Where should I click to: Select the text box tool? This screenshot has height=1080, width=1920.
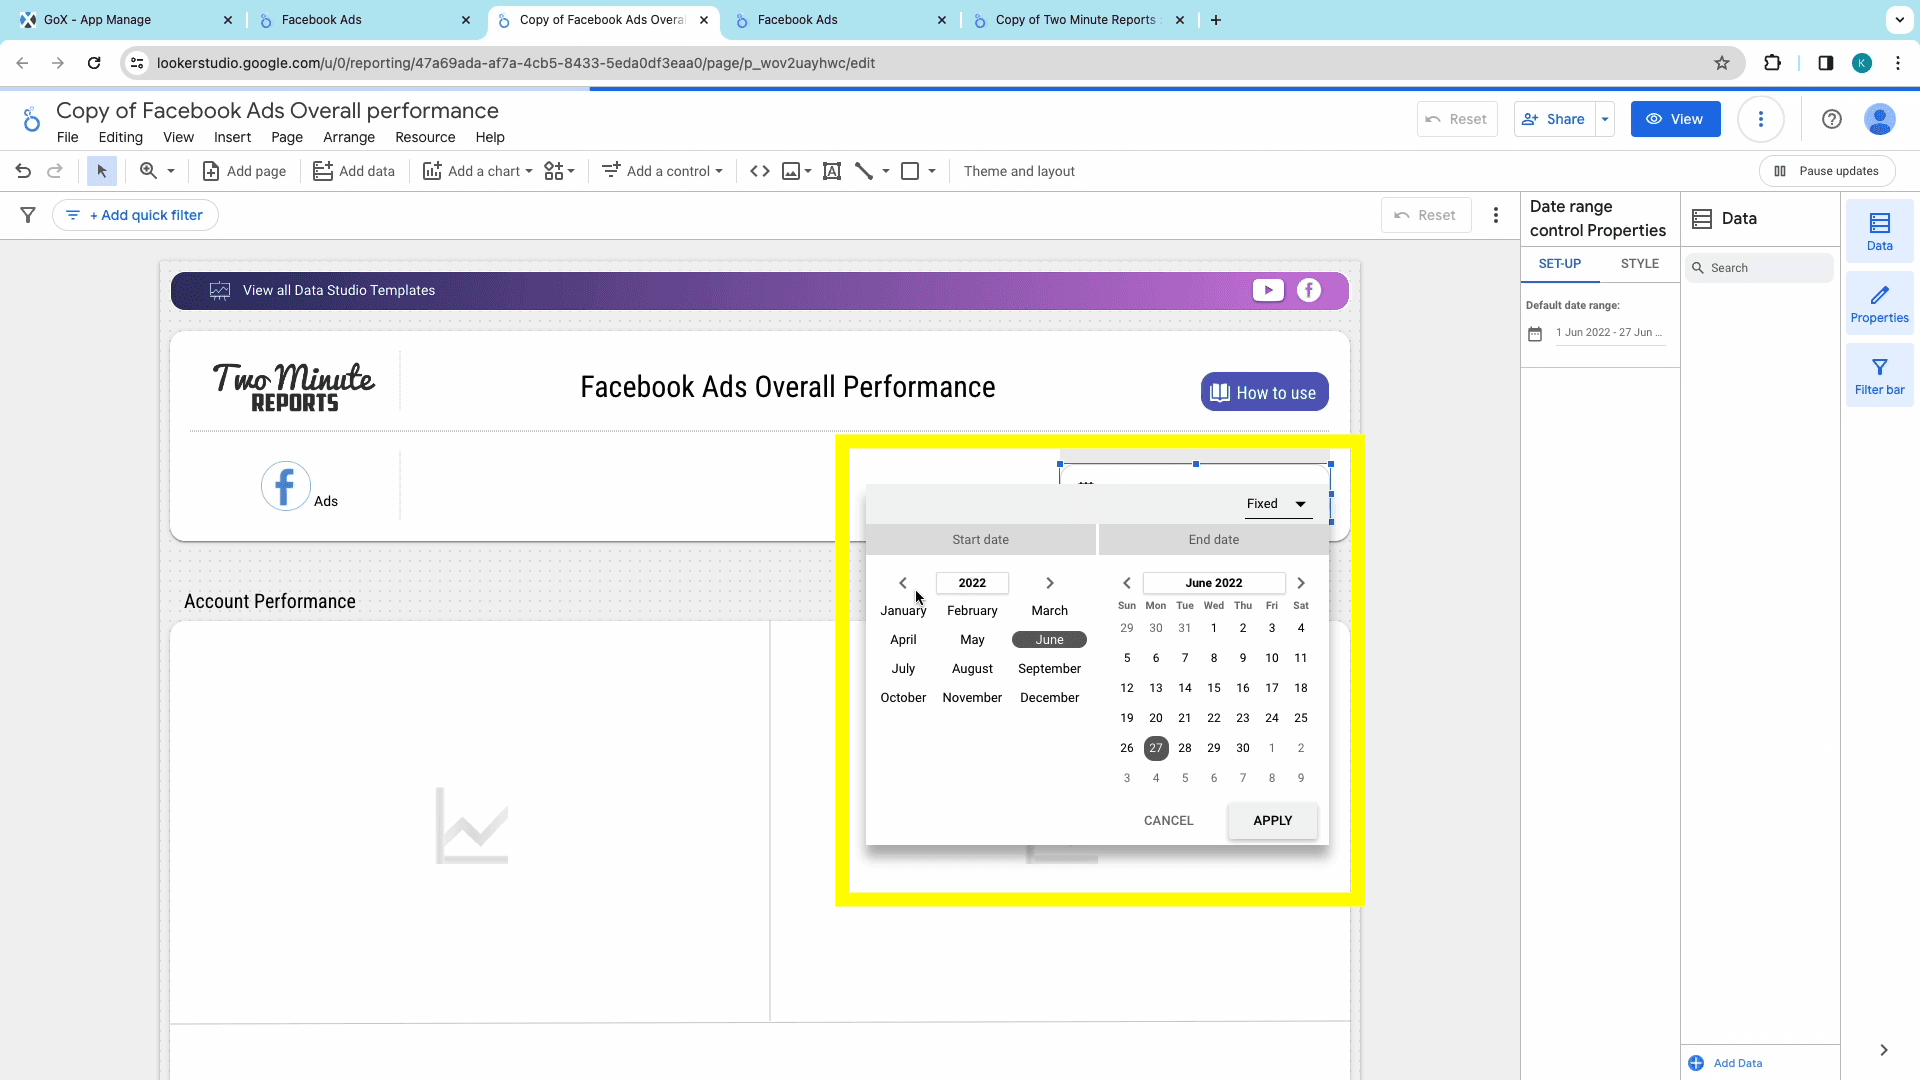[831, 171]
